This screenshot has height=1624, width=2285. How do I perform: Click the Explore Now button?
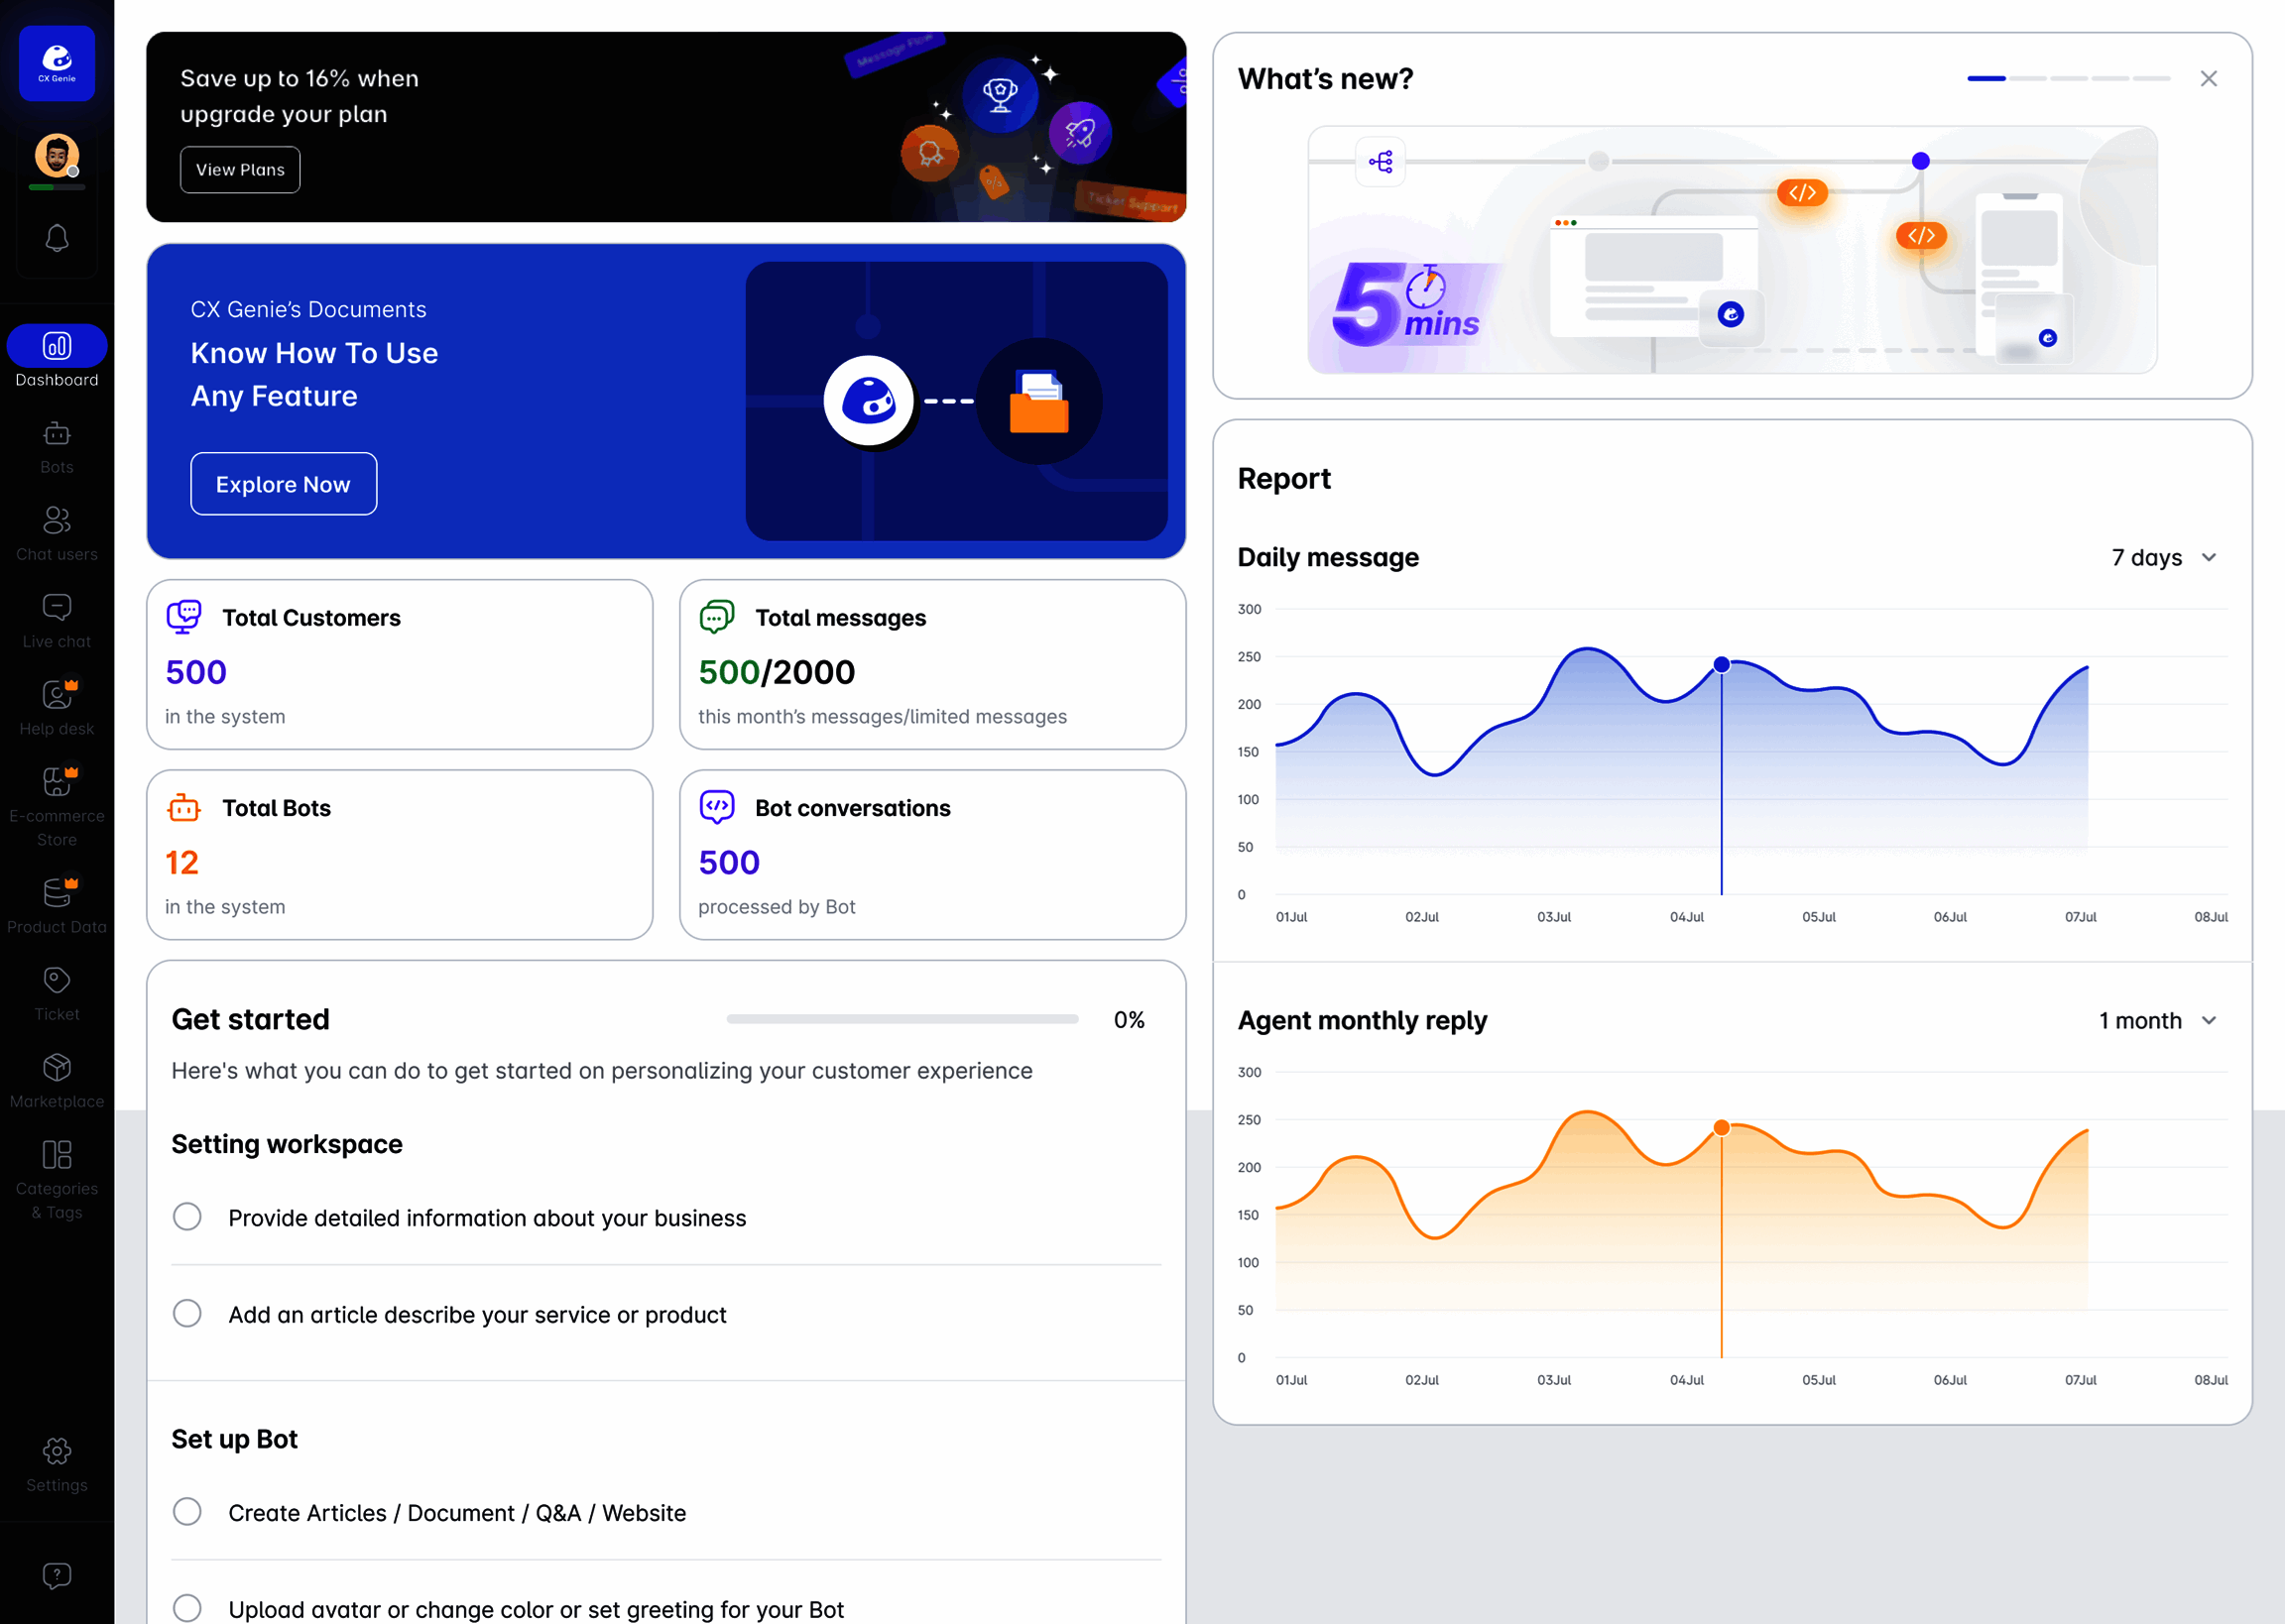283,484
